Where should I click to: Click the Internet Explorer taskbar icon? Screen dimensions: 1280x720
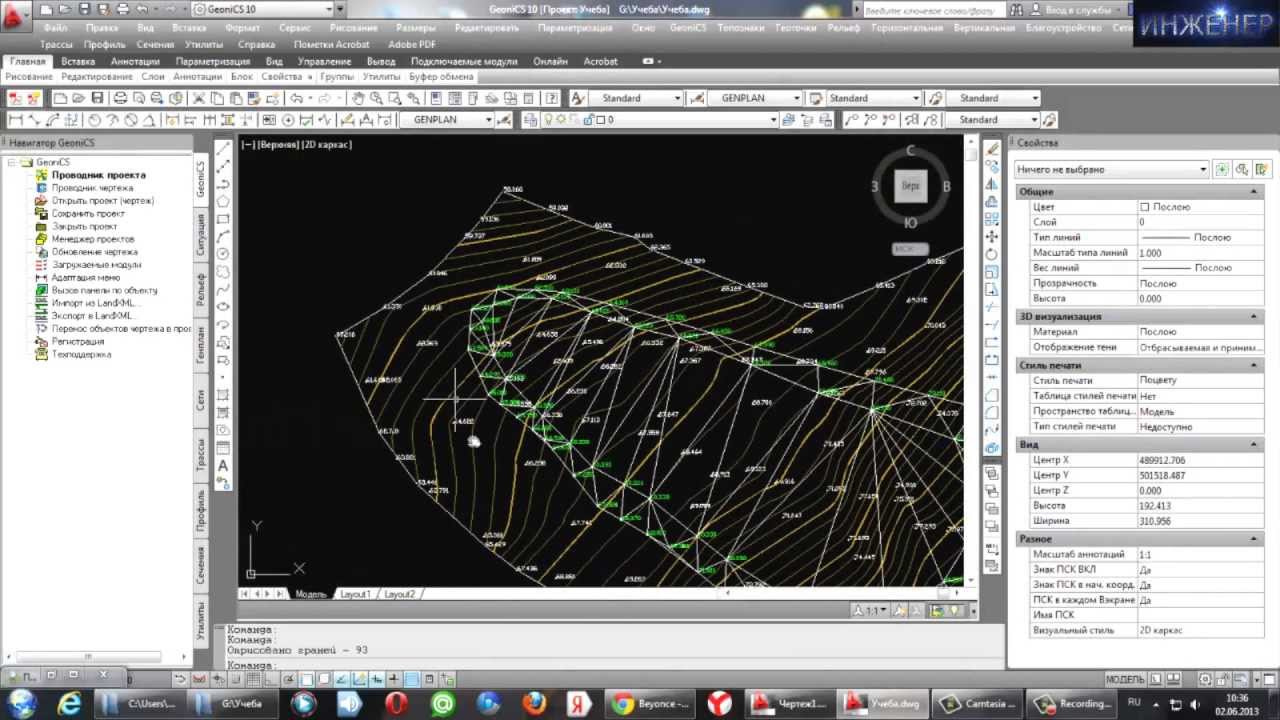click(69, 703)
